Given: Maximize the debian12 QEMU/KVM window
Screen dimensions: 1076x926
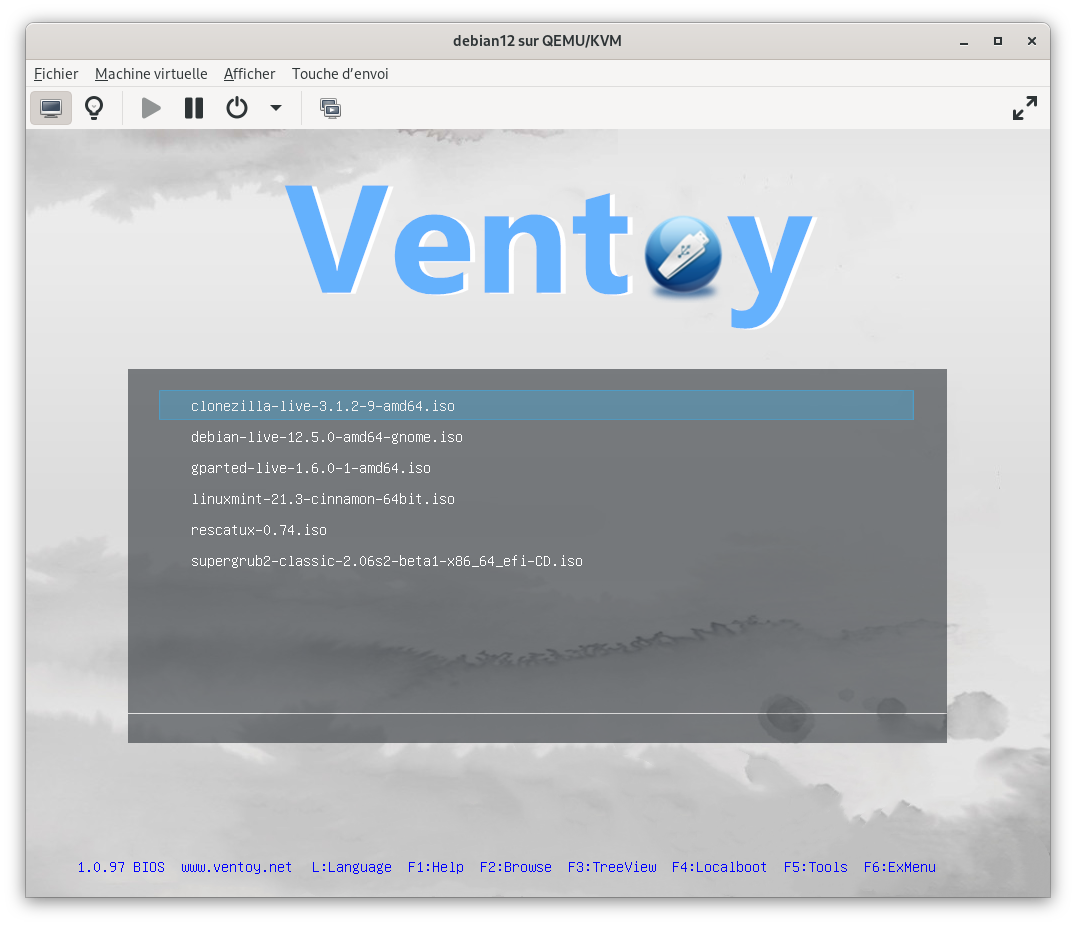Looking at the screenshot, I should [x=998, y=41].
